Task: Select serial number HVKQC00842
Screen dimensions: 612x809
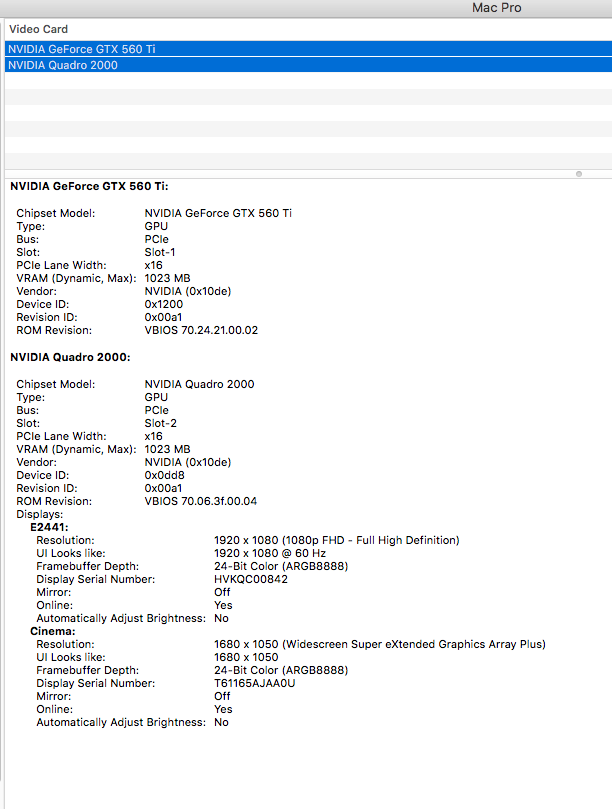Action: coord(251,579)
